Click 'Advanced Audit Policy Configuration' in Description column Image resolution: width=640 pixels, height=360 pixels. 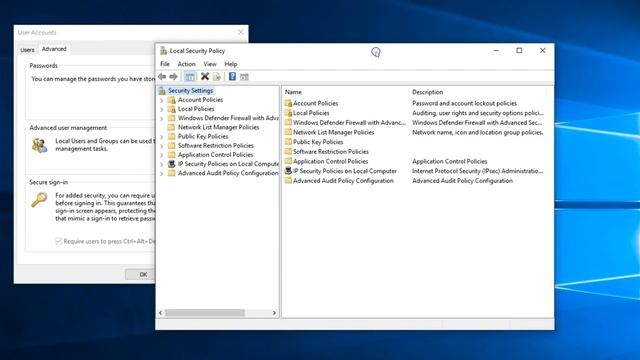(x=462, y=181)
